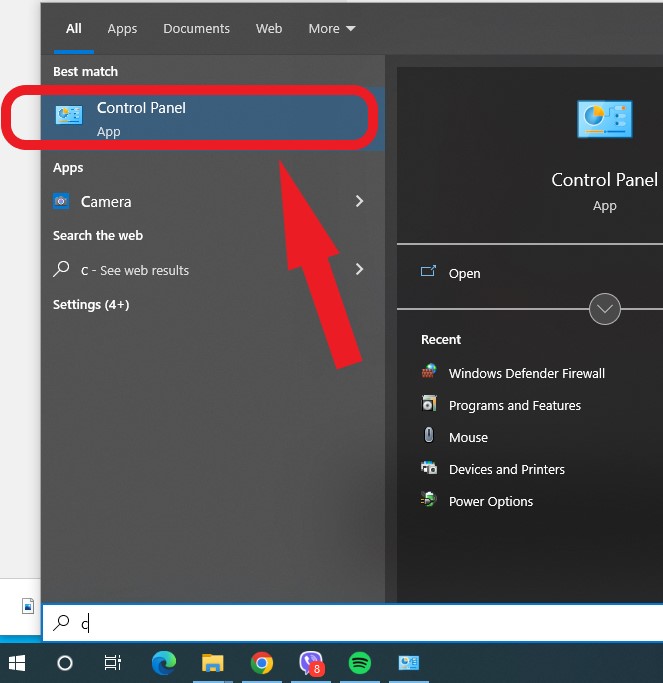This screenshot has height=683, width=663.
Task: Open Spotify from the taskbar
Action: click(x=360, y=662)
